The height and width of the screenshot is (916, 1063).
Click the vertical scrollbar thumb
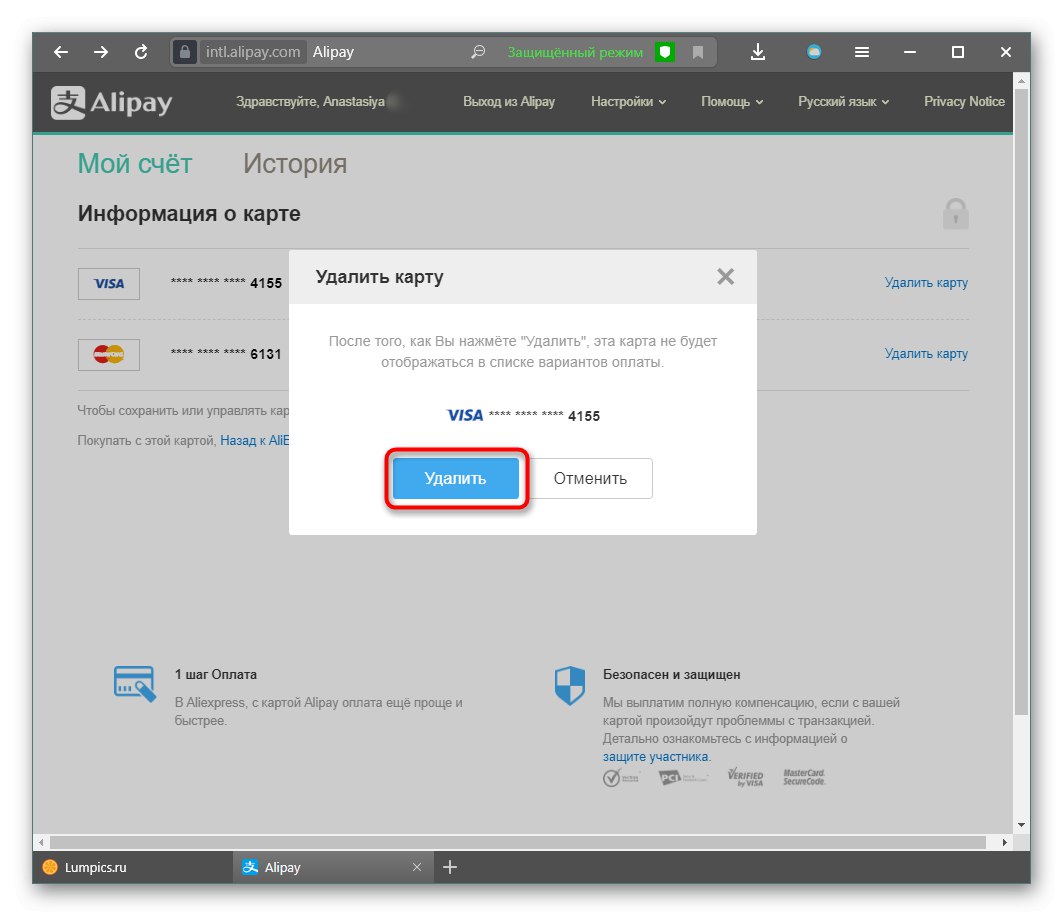(x=1022, y=401)
